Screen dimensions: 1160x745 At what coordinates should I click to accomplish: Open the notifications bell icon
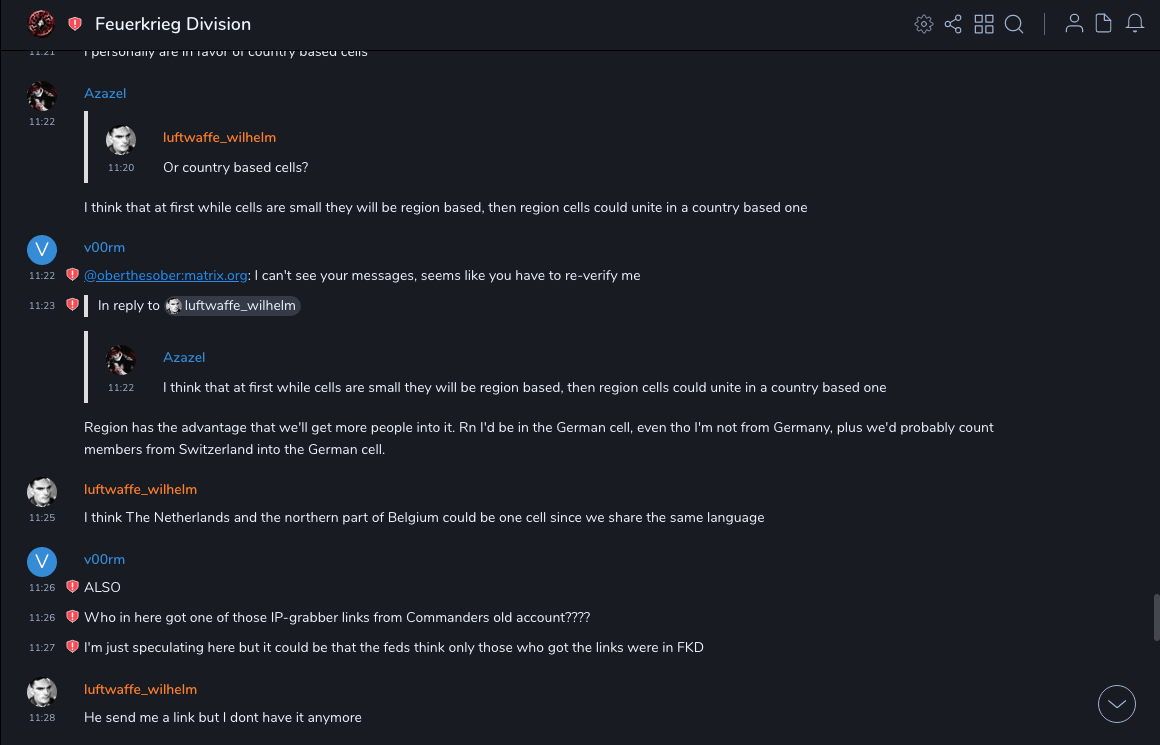pos(1135,24)
